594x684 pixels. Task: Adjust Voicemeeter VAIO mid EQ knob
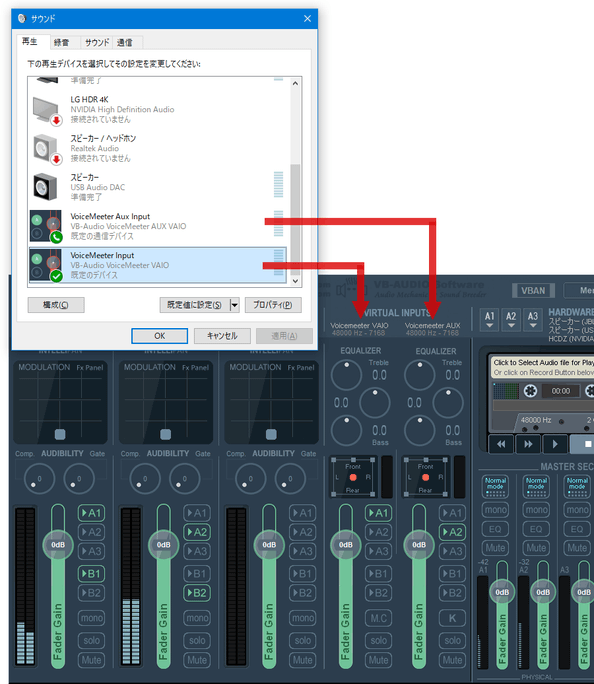[375, 403]
